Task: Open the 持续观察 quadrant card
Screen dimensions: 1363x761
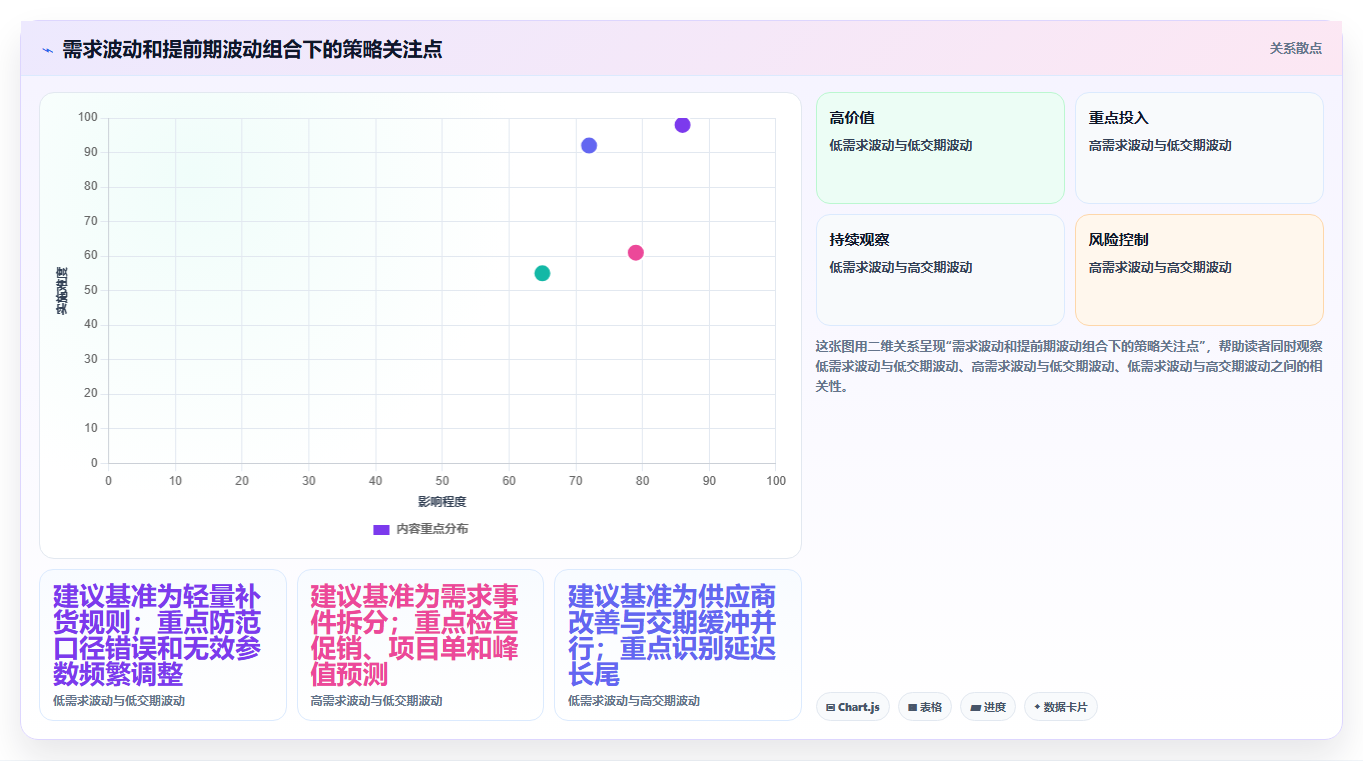Action: [x=940, y=270]
